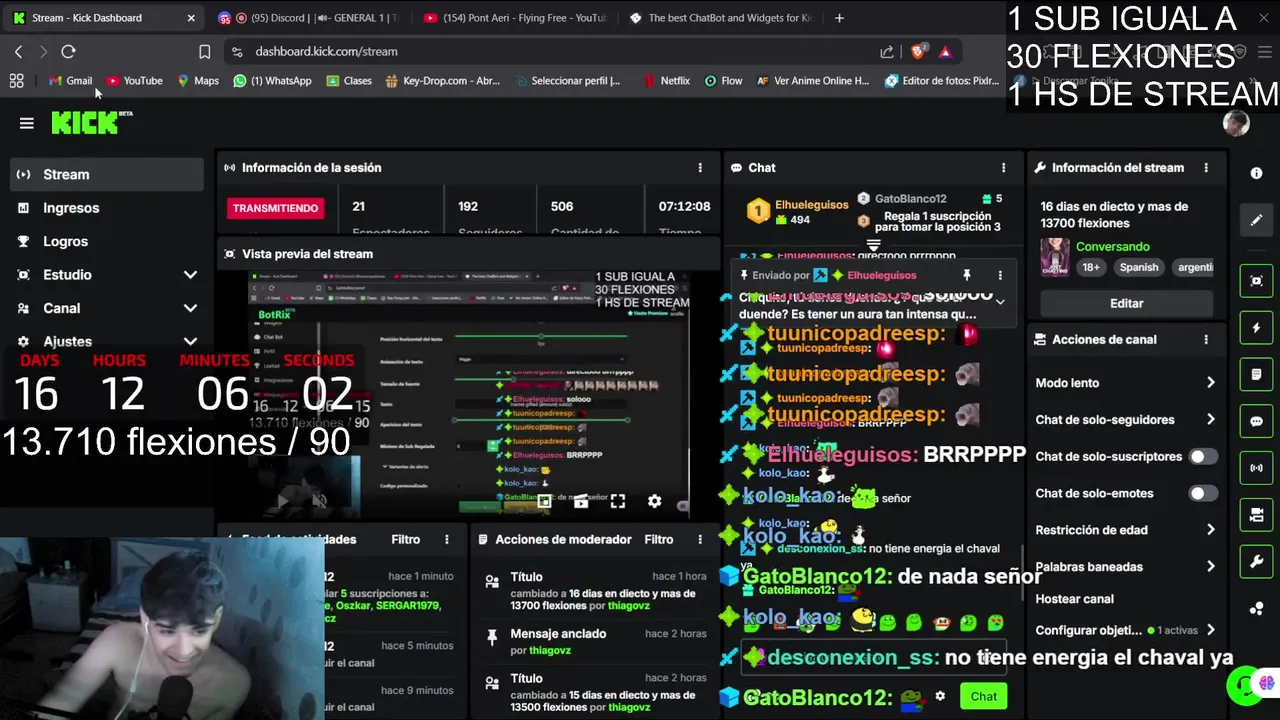Viewport: 1280px width, 720px height.
Task: Toggle Chat de solo-suscriptores switch
Action: [x=1203, y=457]
